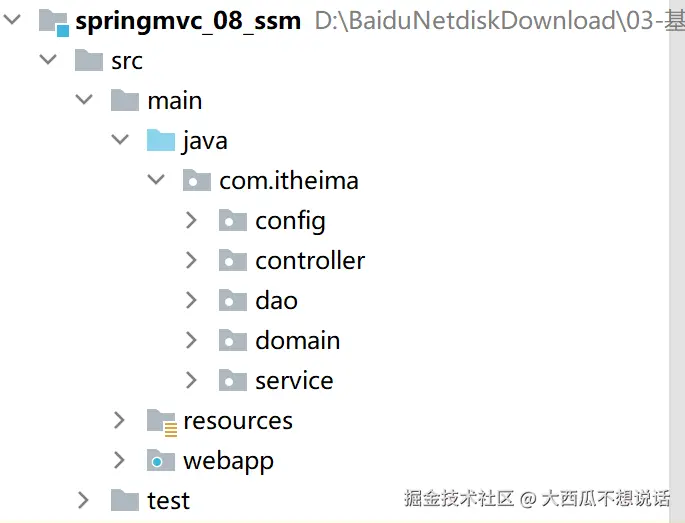Click the config package folder icon
Image resolution: width=685 pixels, height=523 pixels.
click(x=232, y=220)
